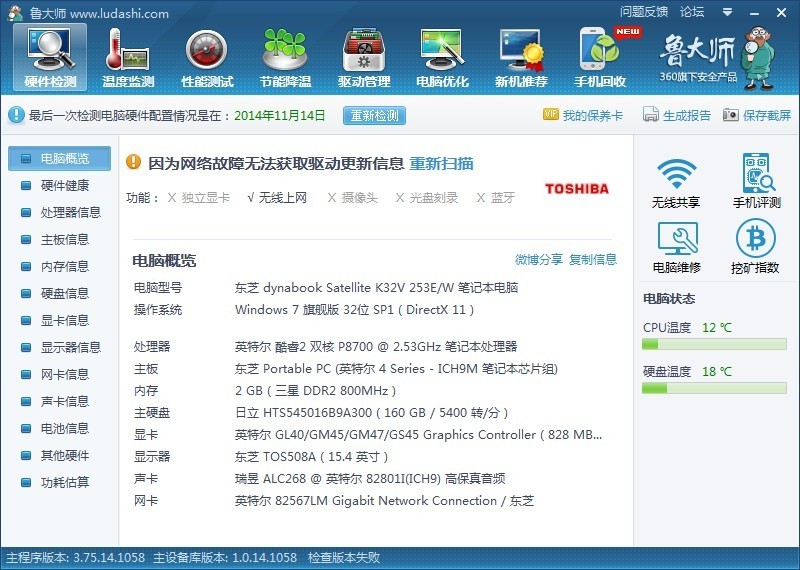
Task: Click the 独立显卡 feature indicator
Action: [x=198, y=197]
